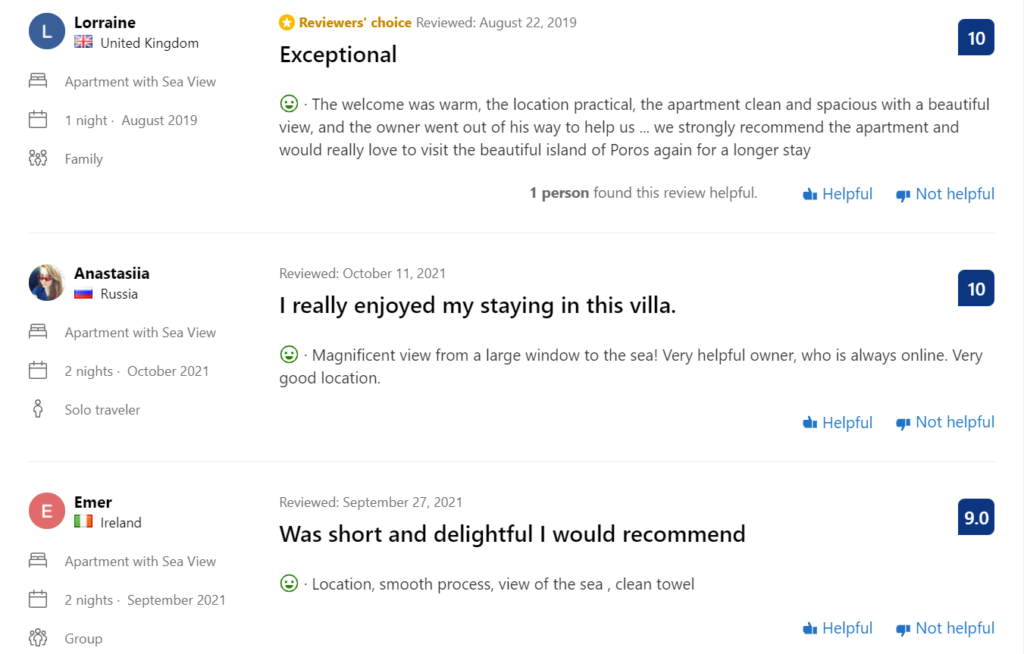Viewport: 1024px width, 654px height.
Task: Open Anastasiia's profile photo
Action: pos(47,282)
